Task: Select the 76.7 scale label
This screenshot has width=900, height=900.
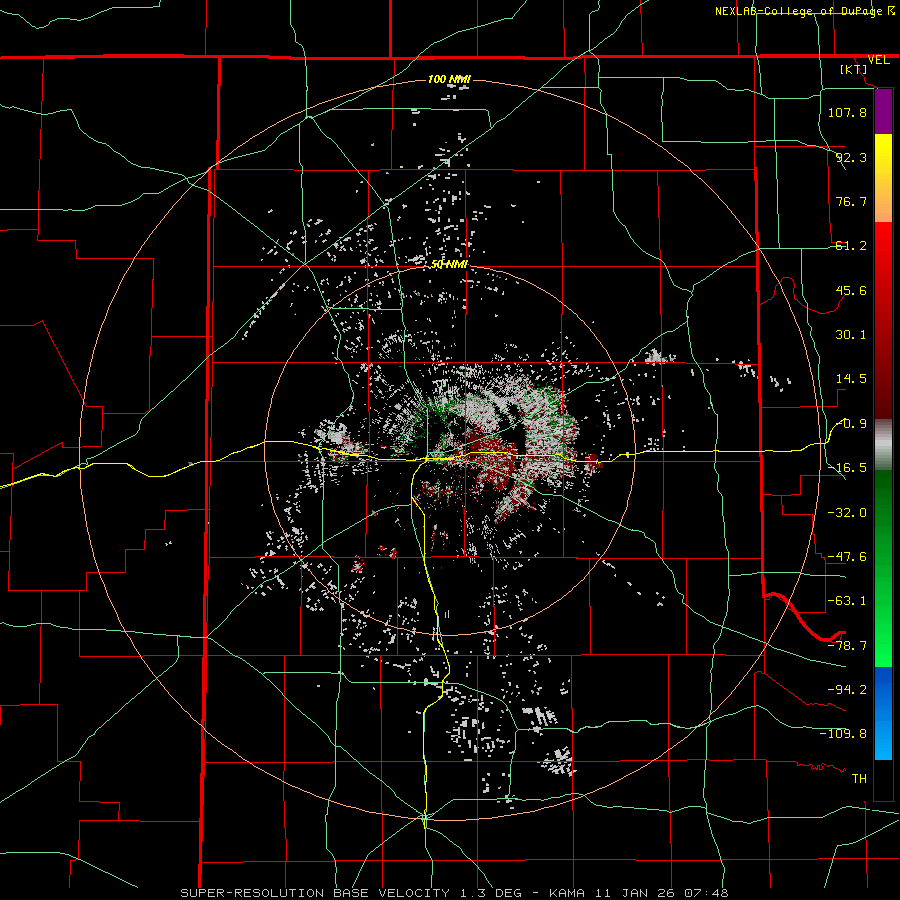Action: click(x=851, y=201)
